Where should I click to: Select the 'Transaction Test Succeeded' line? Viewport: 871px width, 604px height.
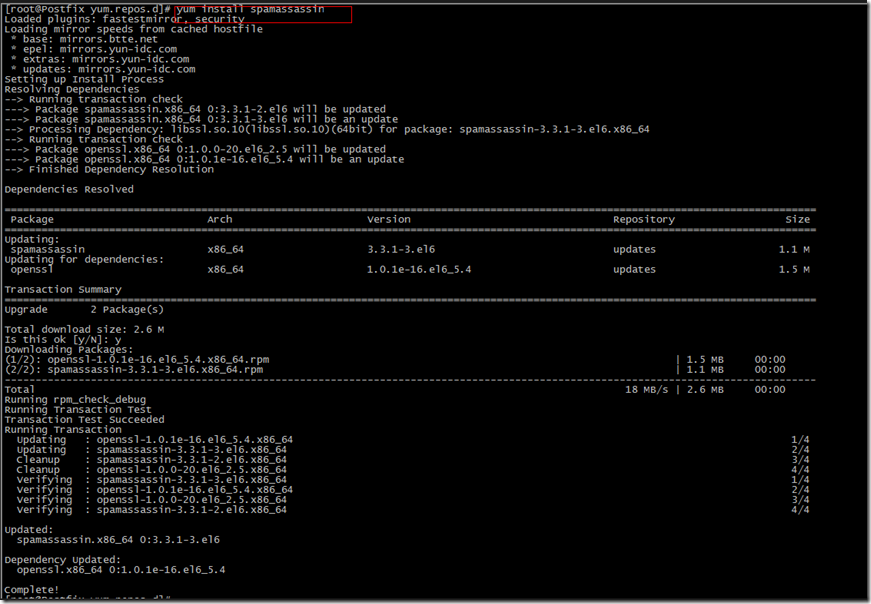[x=84, y=419]
